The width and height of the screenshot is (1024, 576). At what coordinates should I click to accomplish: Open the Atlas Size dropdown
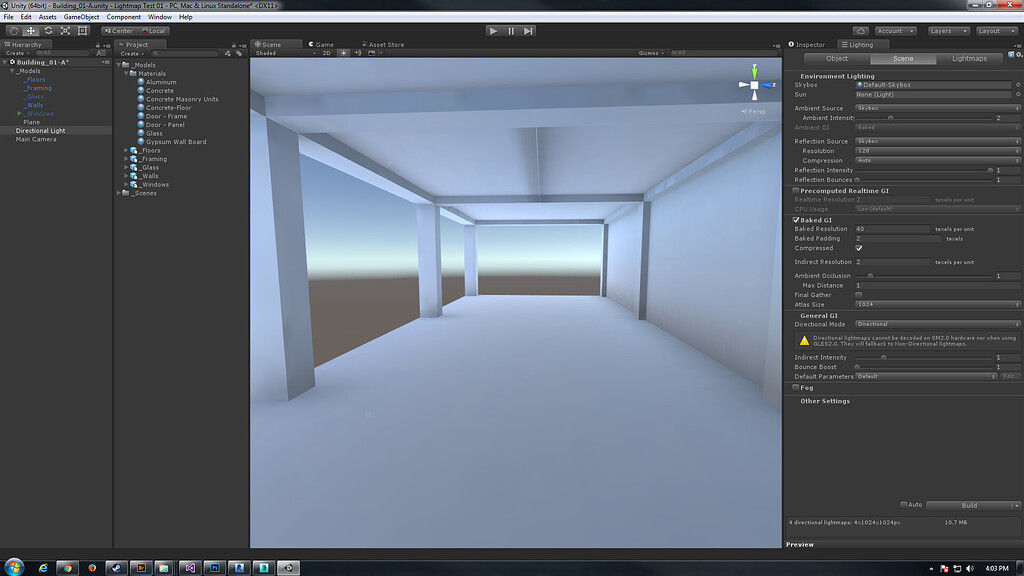pyautogui.click(x=935, y=304)
